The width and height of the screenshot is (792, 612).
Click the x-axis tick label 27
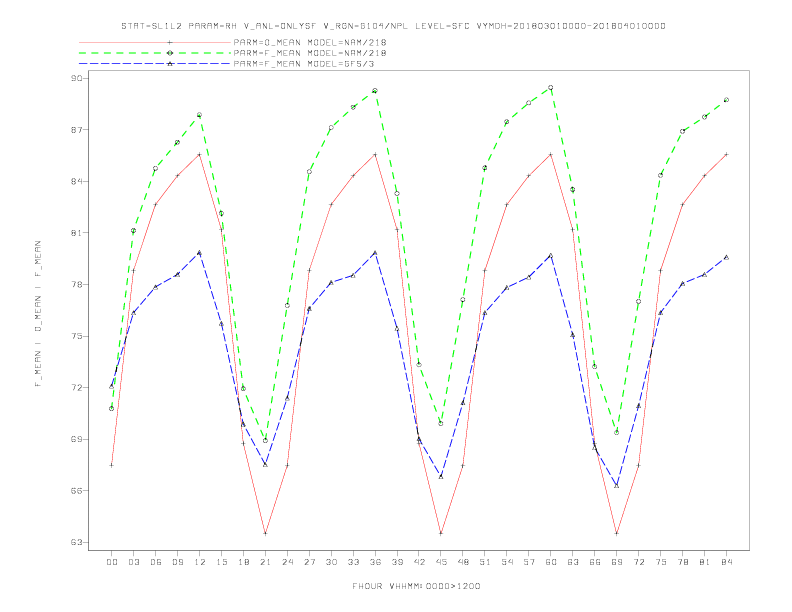(309, 562)
